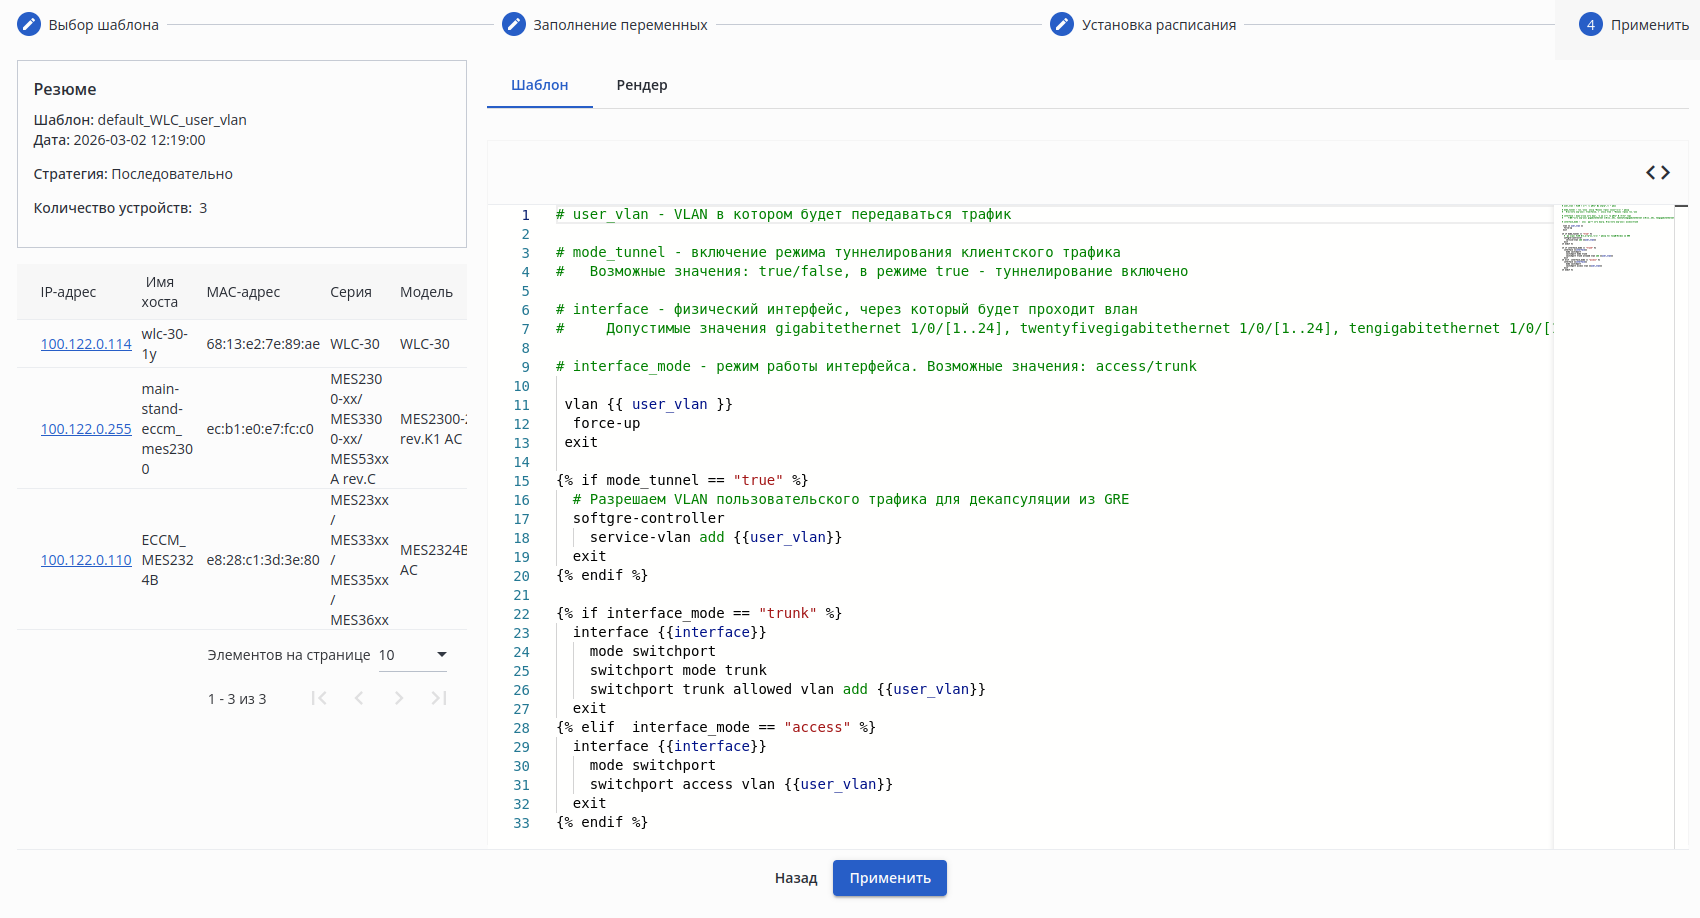Click the pencil icon for Установка расписания step

pos(1062,25)
